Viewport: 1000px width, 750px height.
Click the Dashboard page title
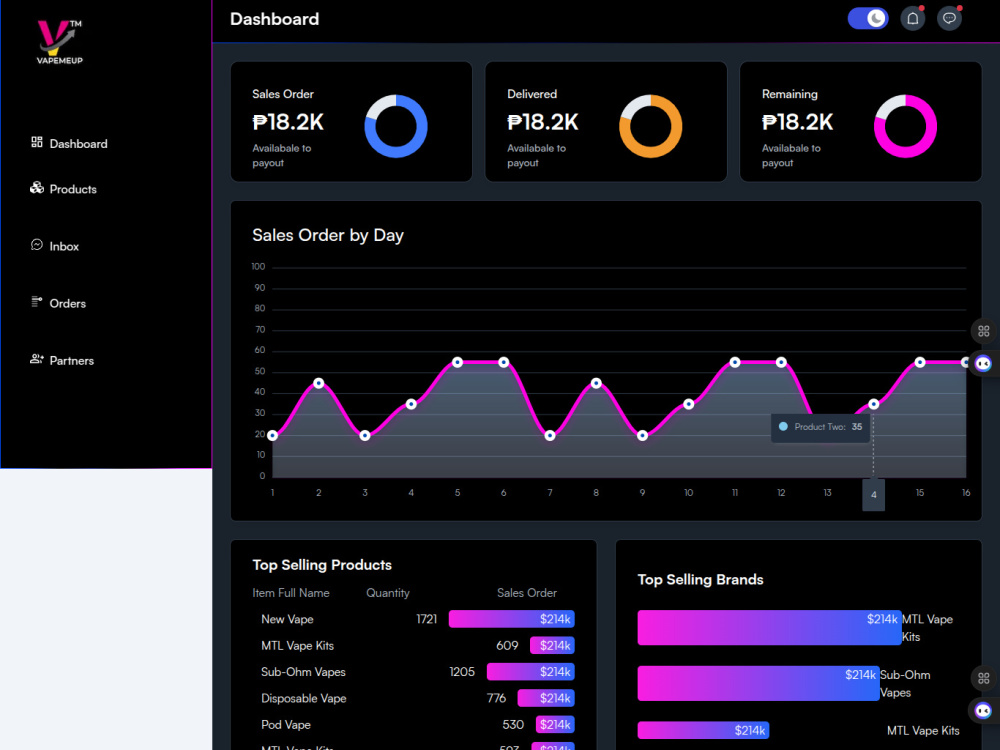[x=274, y=19]
